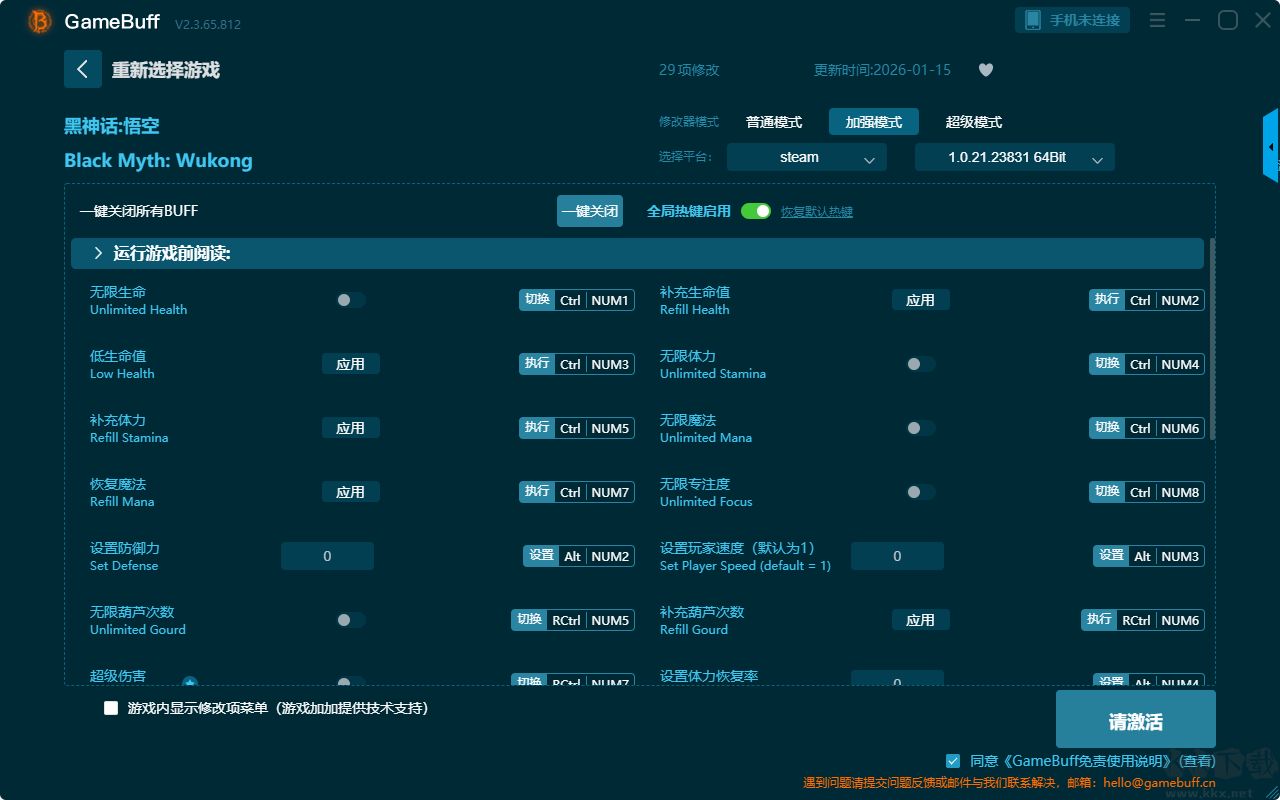Open the 1.0.21.23831 64Bit version dropdown
This screenshot has width=1280, height=800.
(x=1015, y=157)
